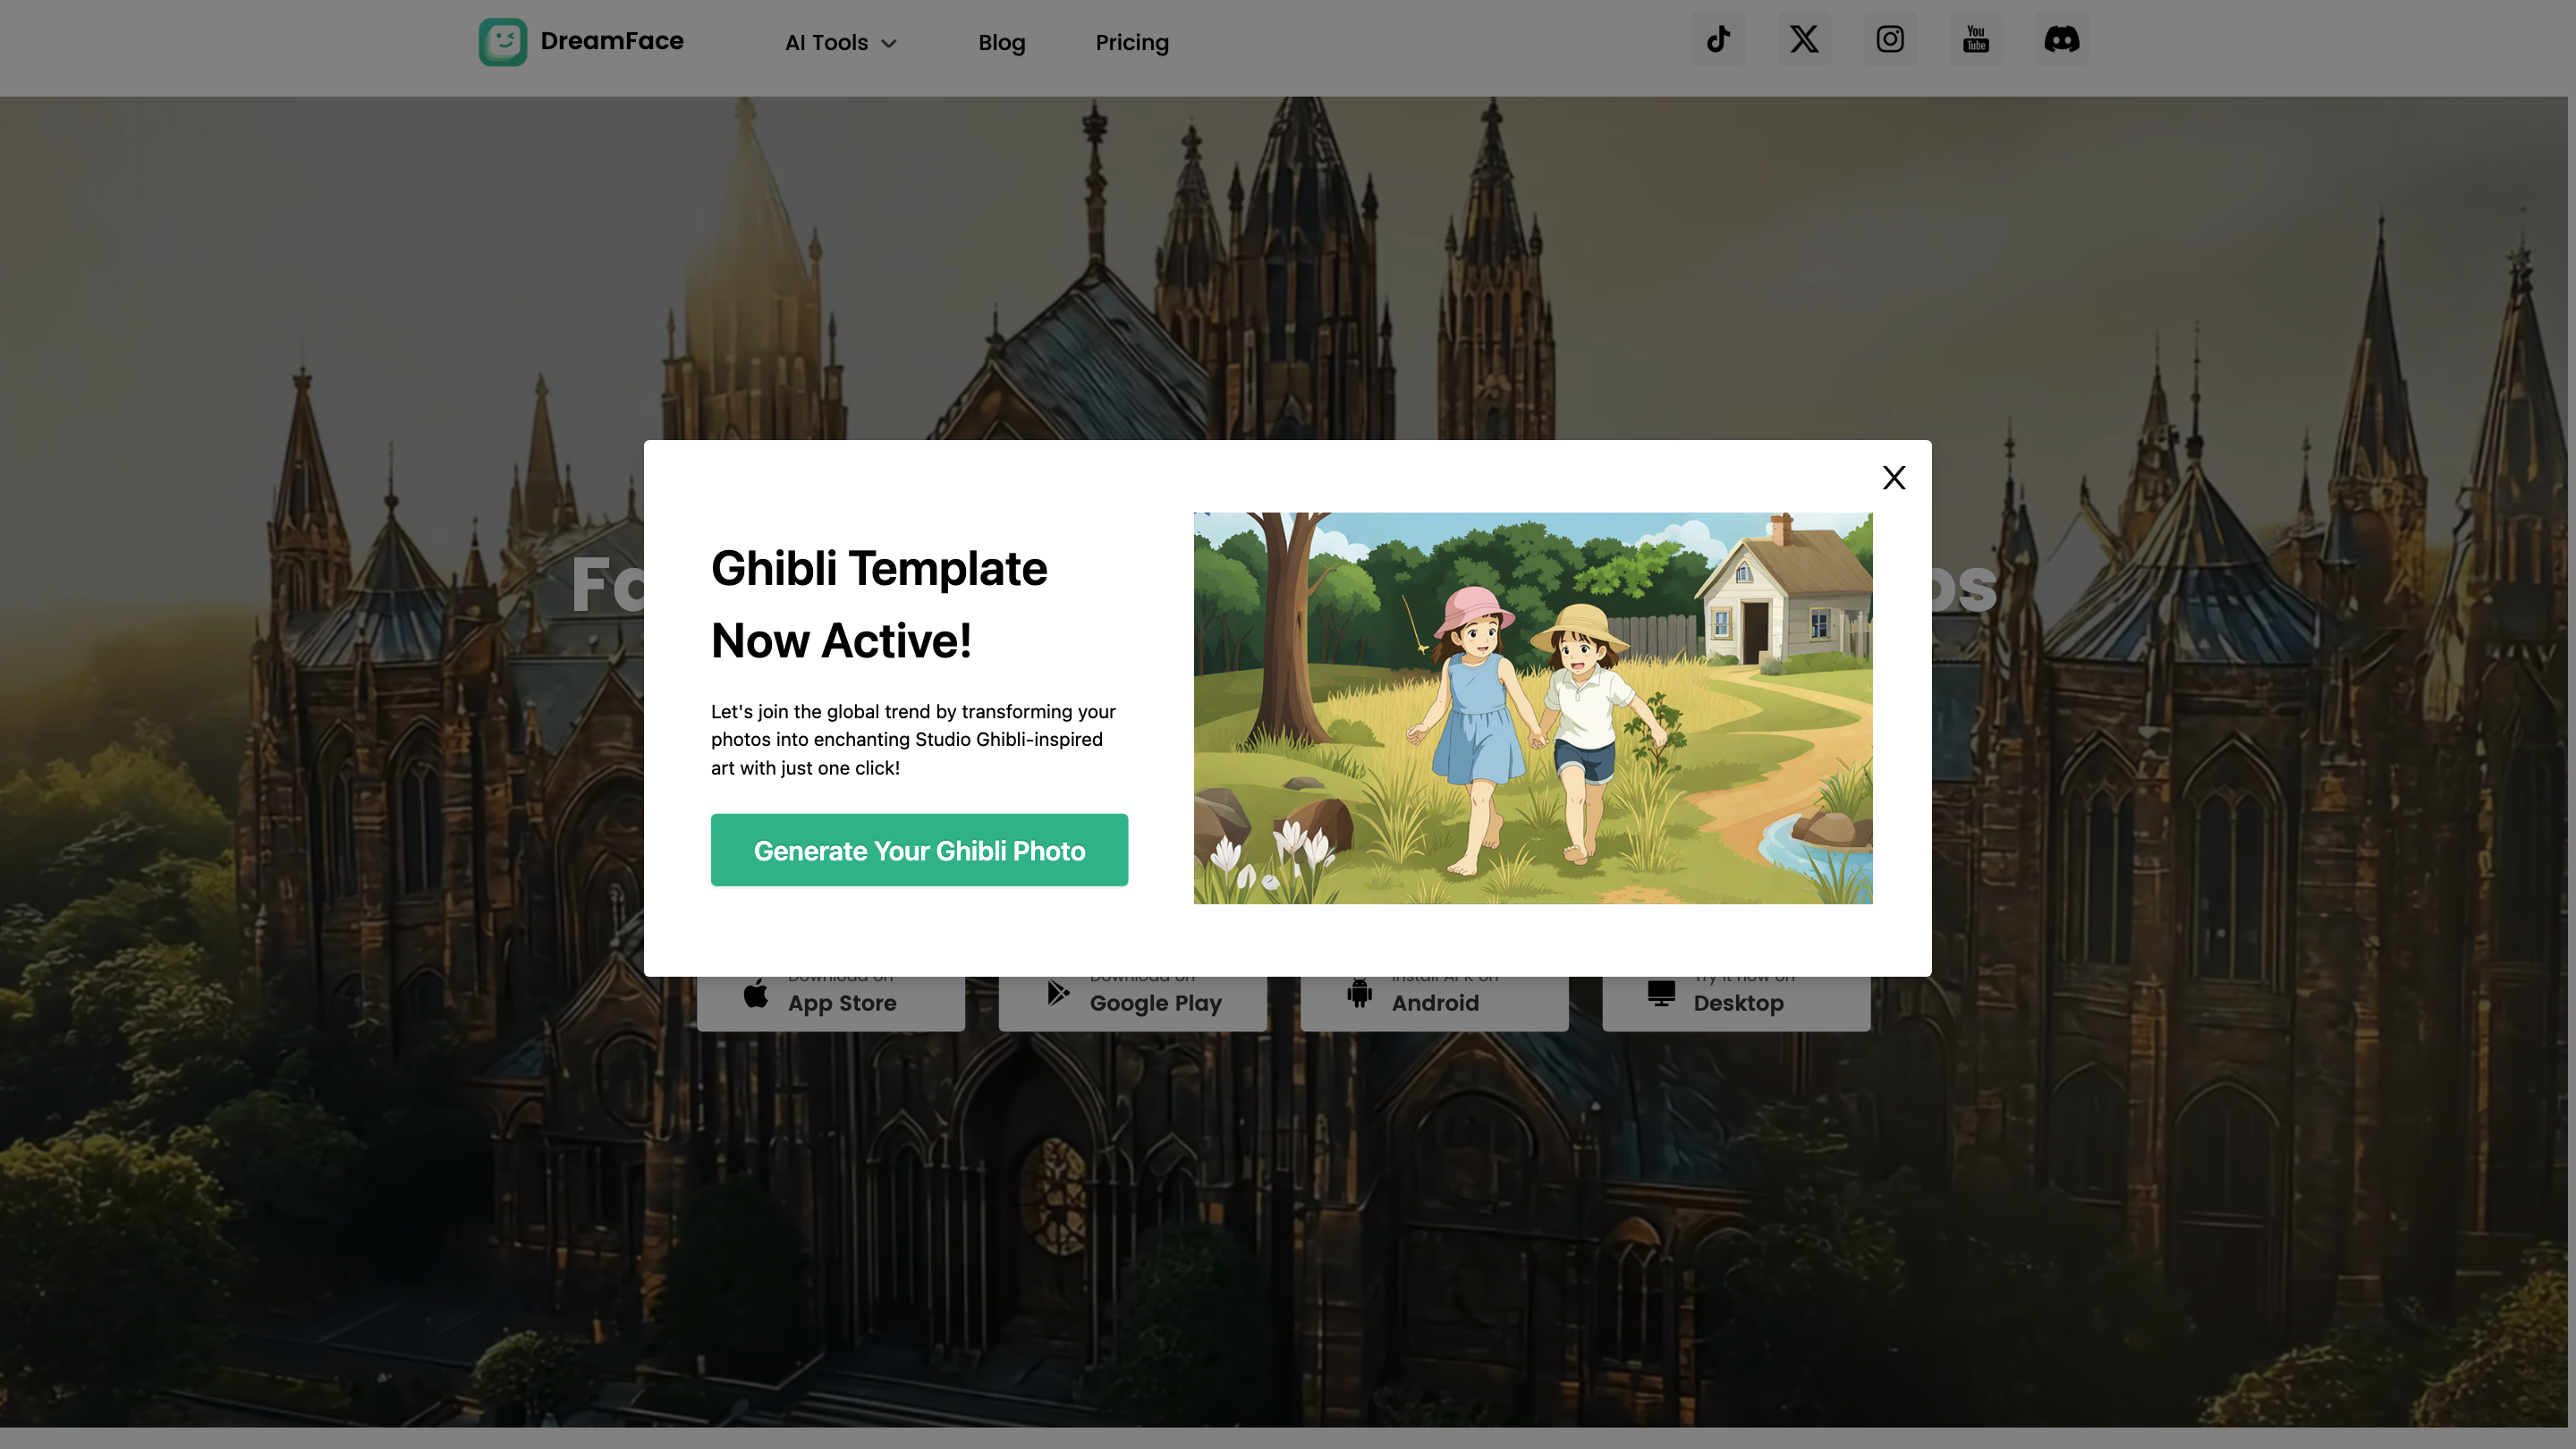The height and width of the screenshot is (1449, 2576).
Task: Join the Discord server icon
Action: pos(2061,40)
